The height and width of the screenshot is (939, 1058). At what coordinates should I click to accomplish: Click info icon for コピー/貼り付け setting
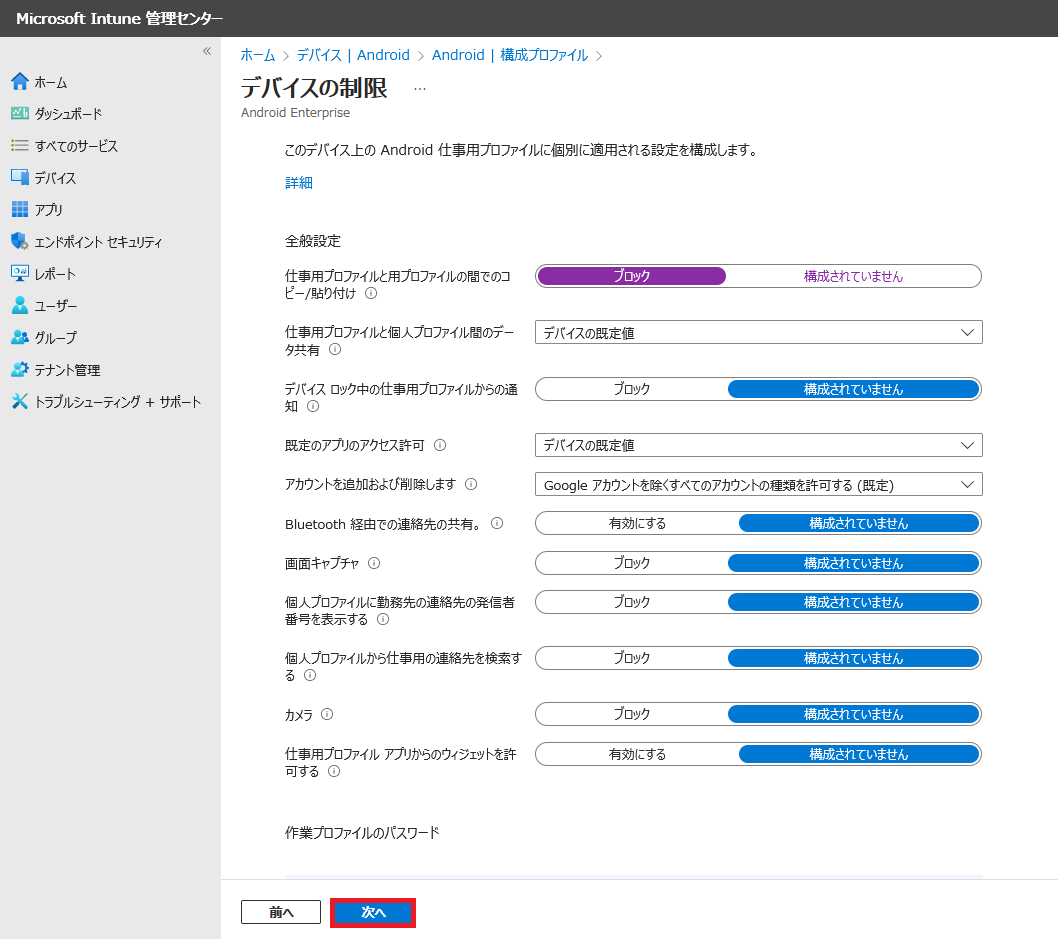371,293
